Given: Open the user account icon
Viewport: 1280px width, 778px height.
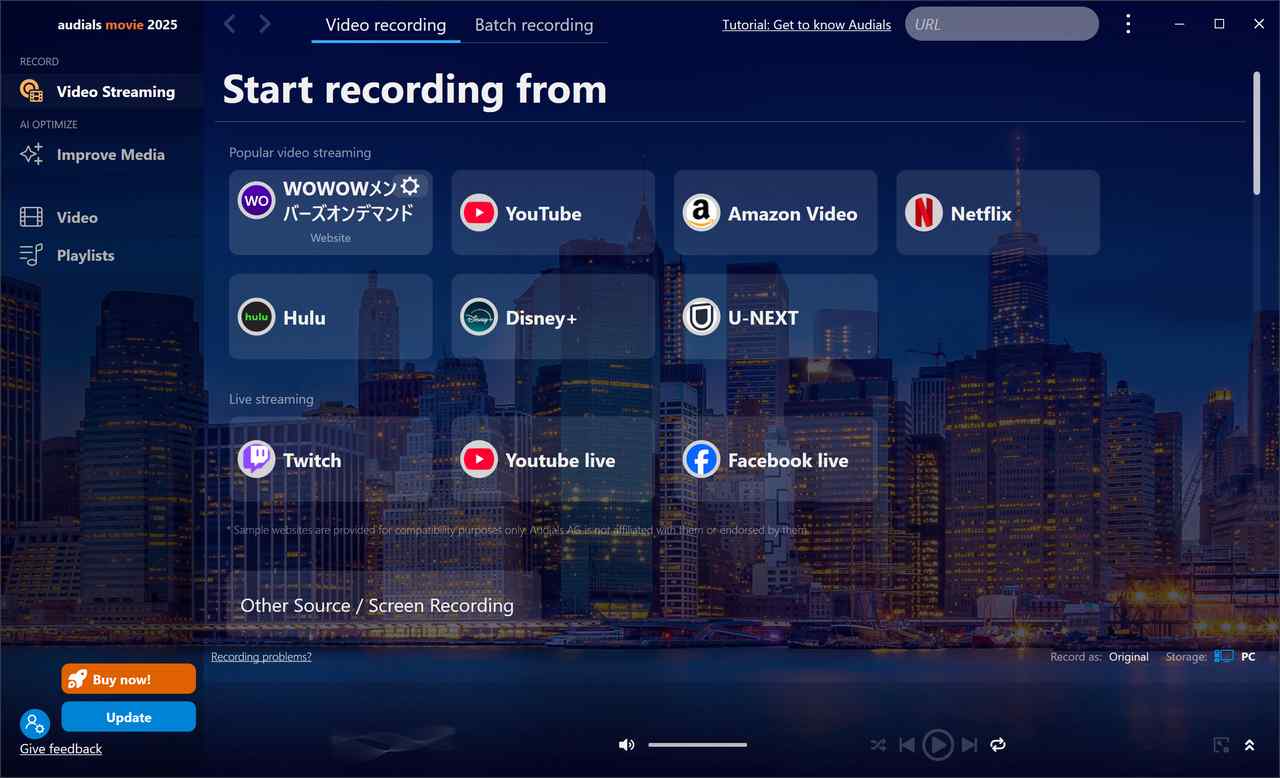Looking at the screenshot, I should (x=35, y=724).
